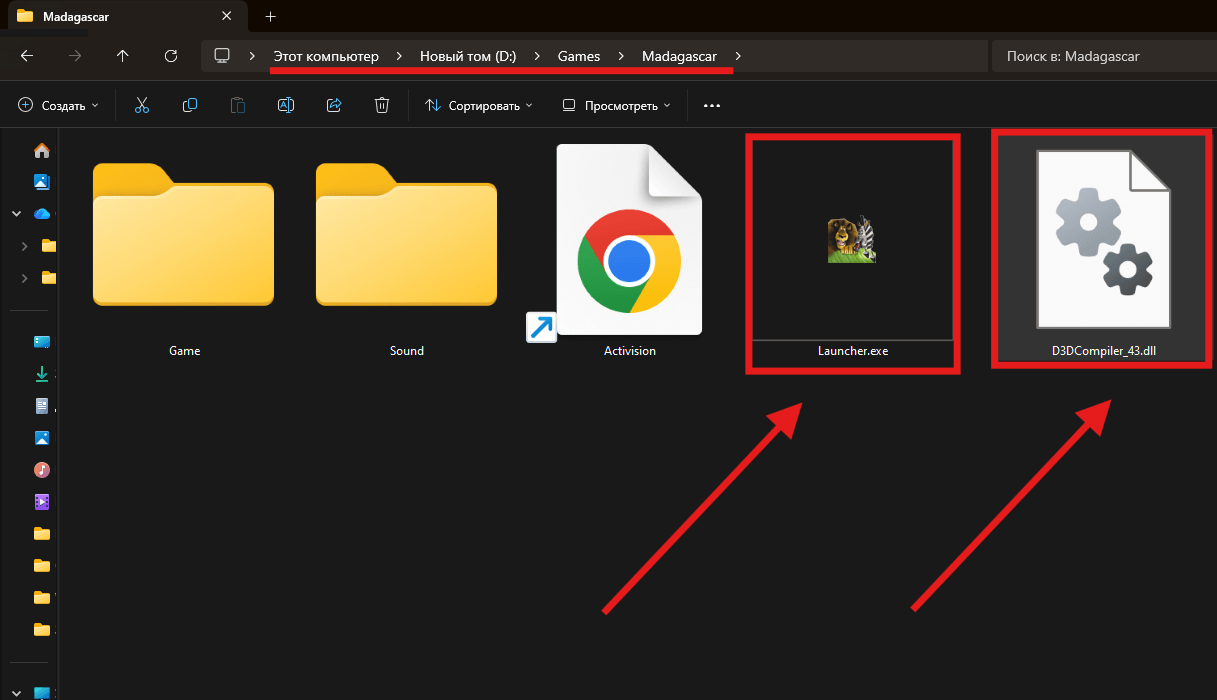Click the Copy icon in toolbar
Screen dimensions: 1217x700
tap(189, 105)
